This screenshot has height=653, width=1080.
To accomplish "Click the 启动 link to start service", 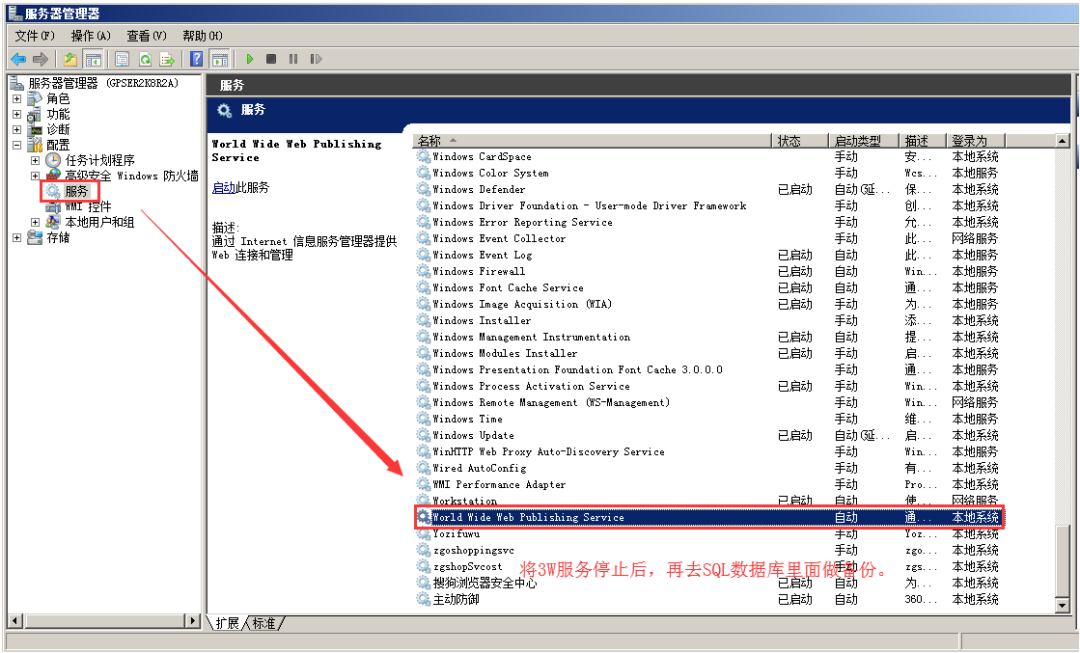I will [223, 187].
